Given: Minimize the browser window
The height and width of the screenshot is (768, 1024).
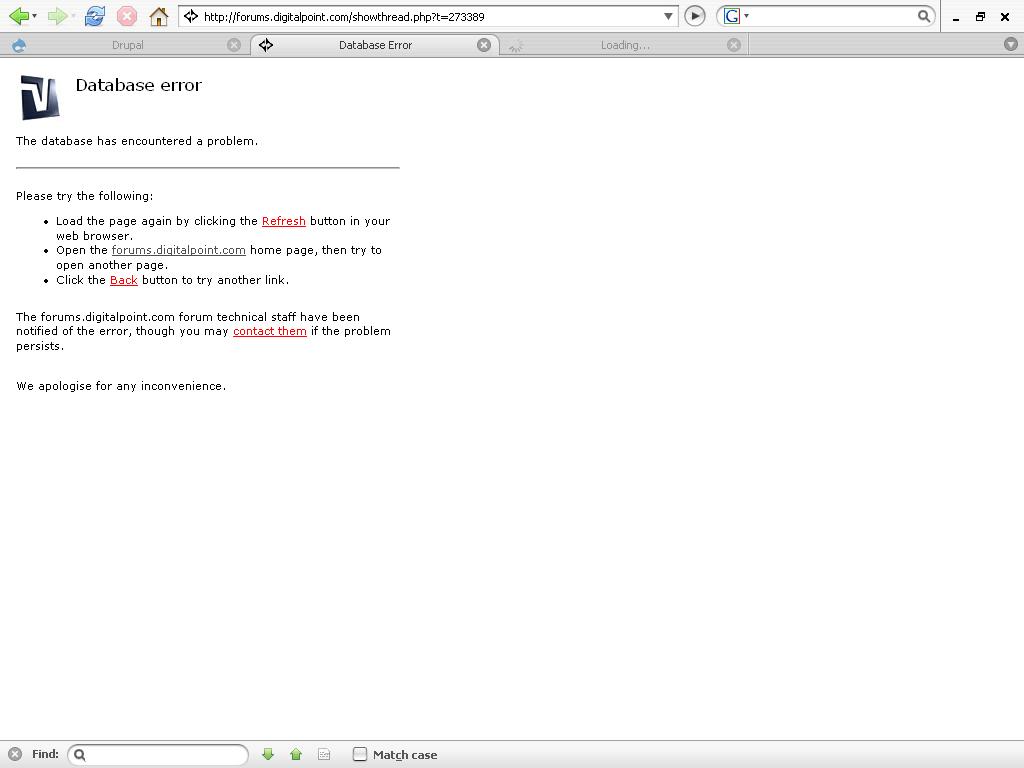Looking at the screenshot, I should (956, 18).
